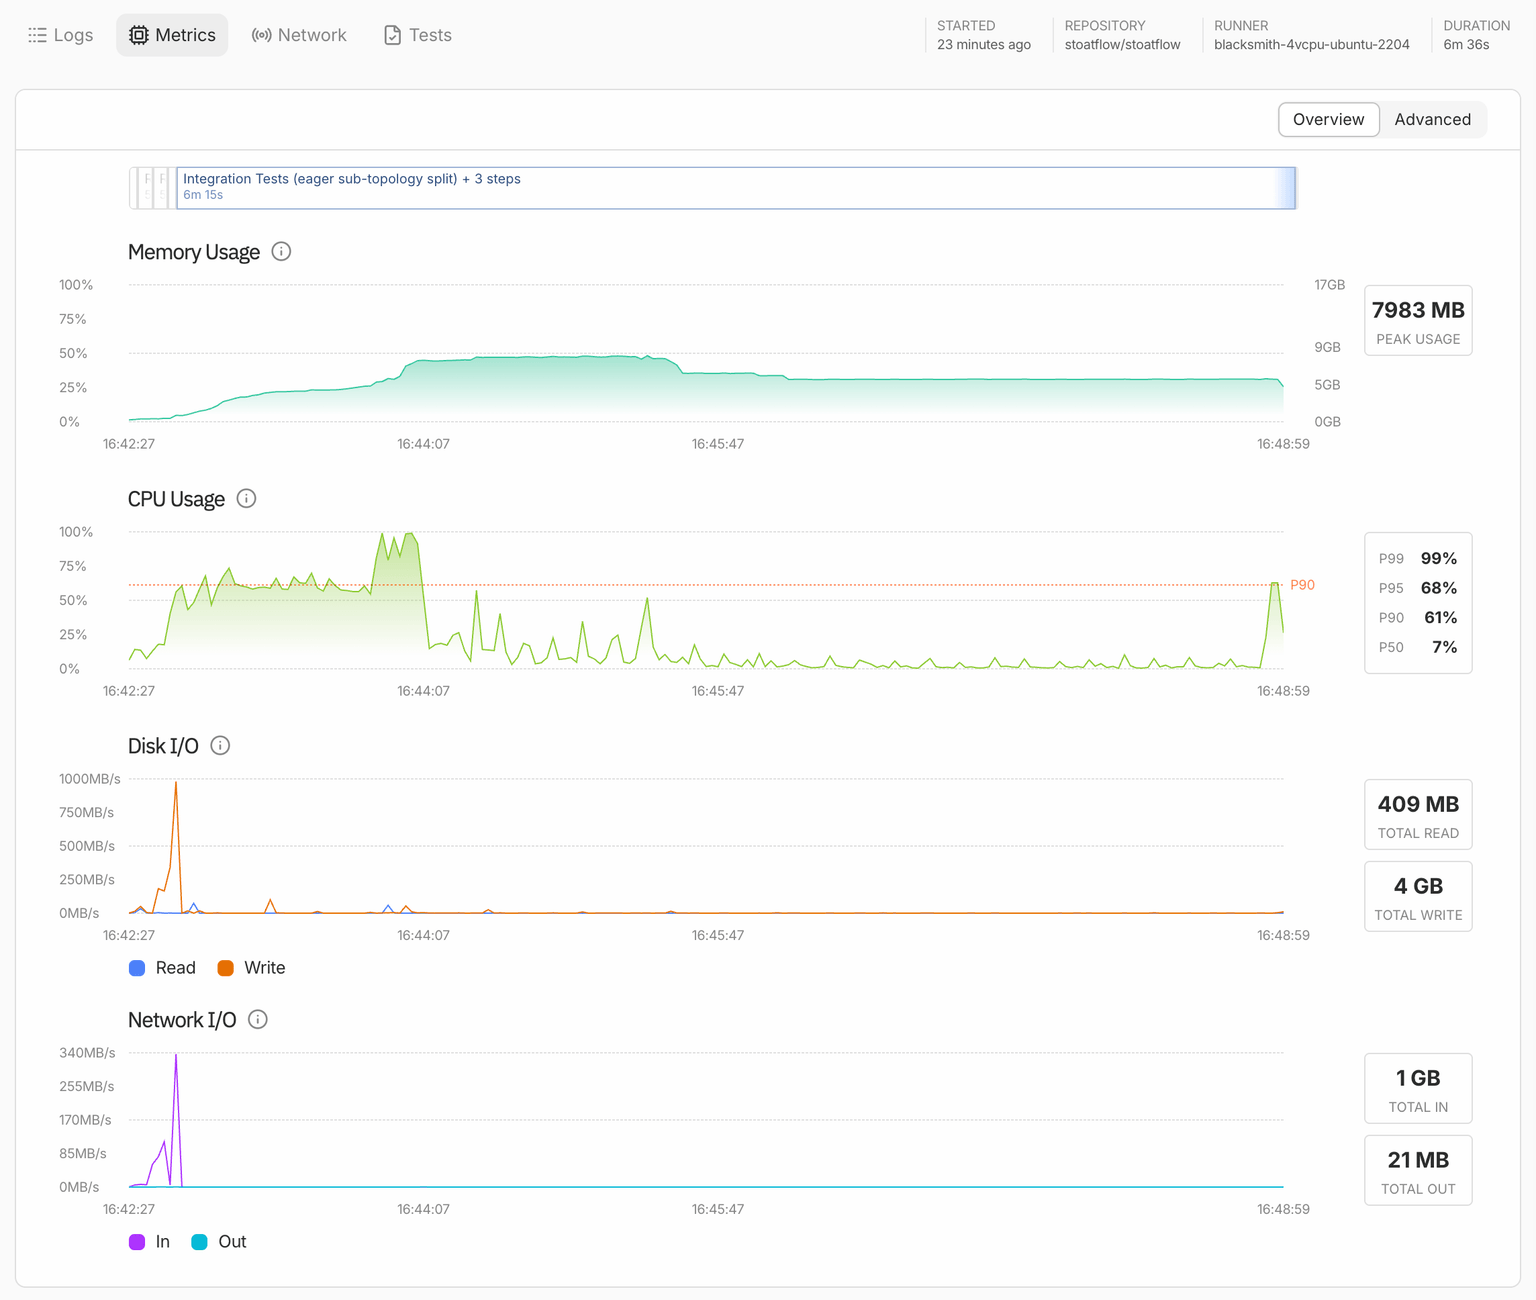Viewport: 1536px width, 1300px height.
Task: Show CPU Usage info tooltip icon
Action: tap(246, 498)
